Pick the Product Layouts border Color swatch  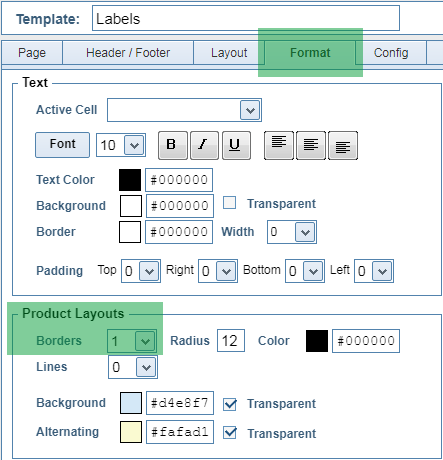pyautogui.click(x=317, y=341)
